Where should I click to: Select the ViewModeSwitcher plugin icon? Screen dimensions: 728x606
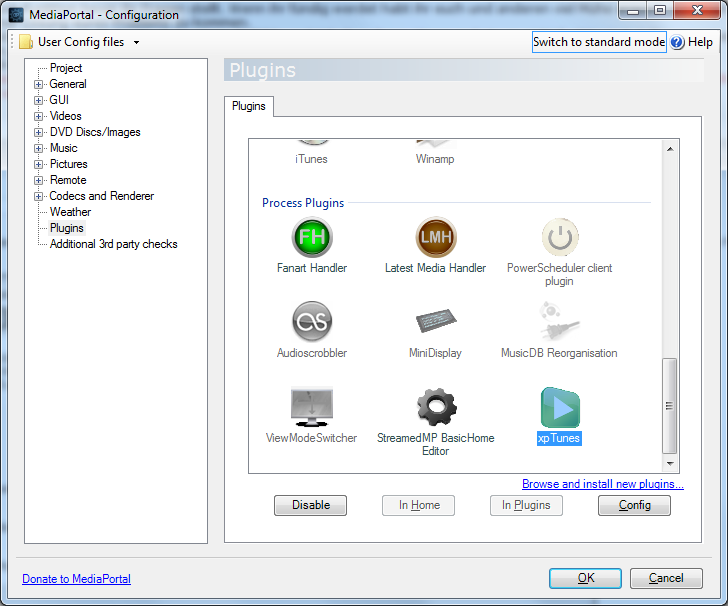(x=312, y=406)
